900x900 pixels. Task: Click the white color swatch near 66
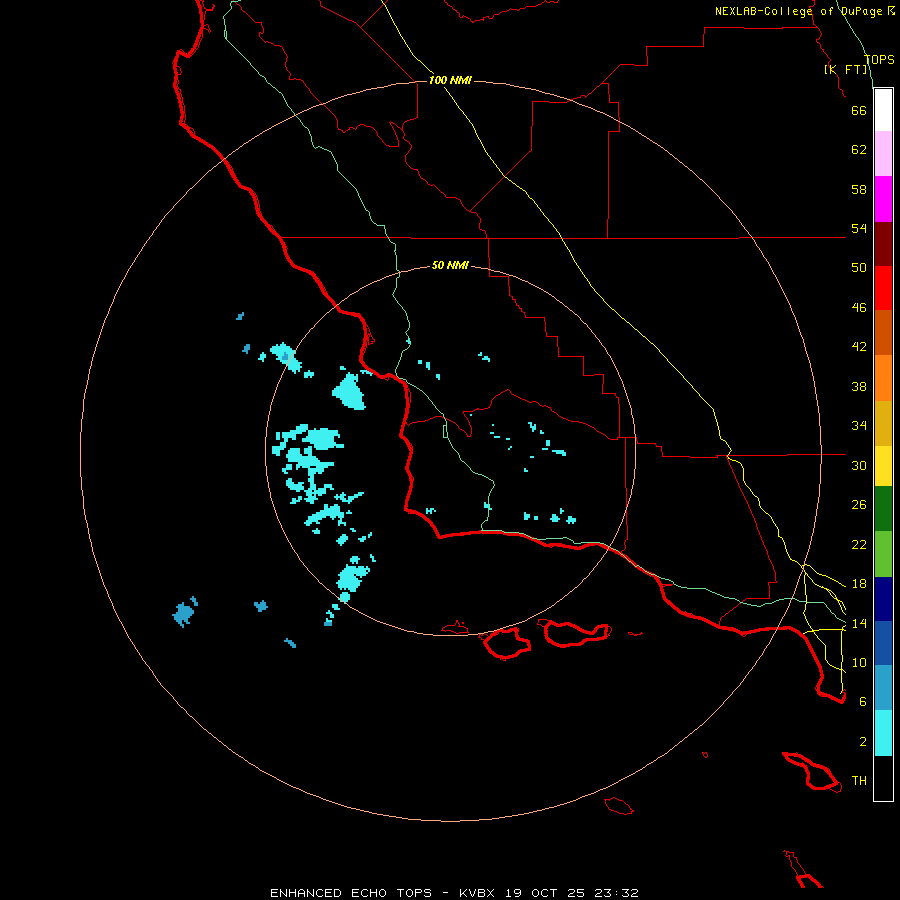click(x=883, y=110)
